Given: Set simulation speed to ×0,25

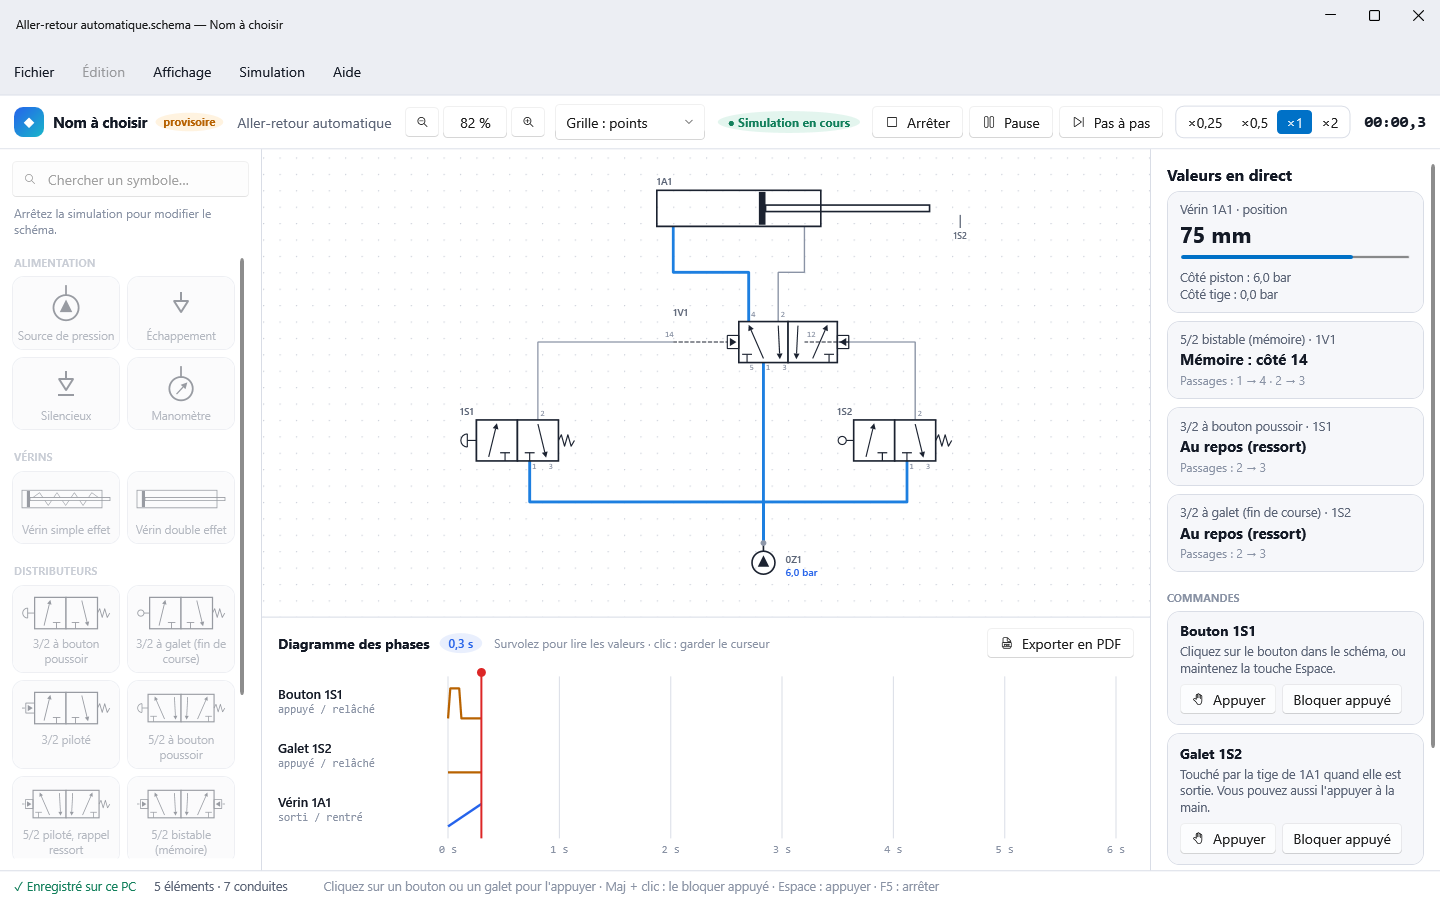Looking at the screenshot, I should 1205,123.
